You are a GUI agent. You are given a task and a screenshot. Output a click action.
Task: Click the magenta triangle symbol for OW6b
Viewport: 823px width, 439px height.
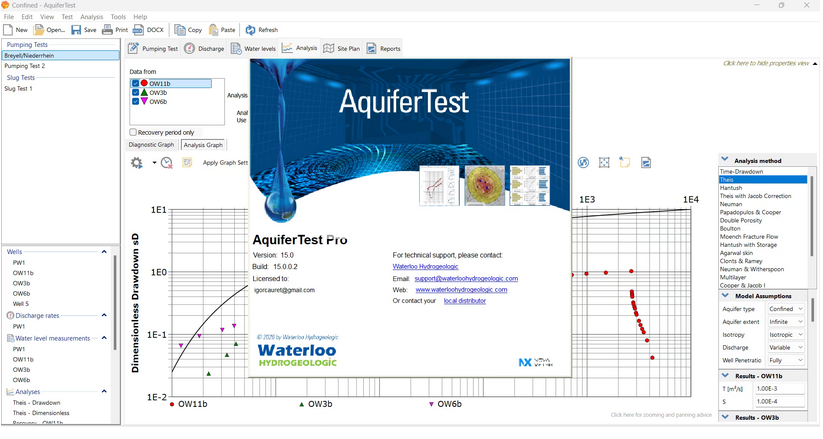[x=144, y=101]
